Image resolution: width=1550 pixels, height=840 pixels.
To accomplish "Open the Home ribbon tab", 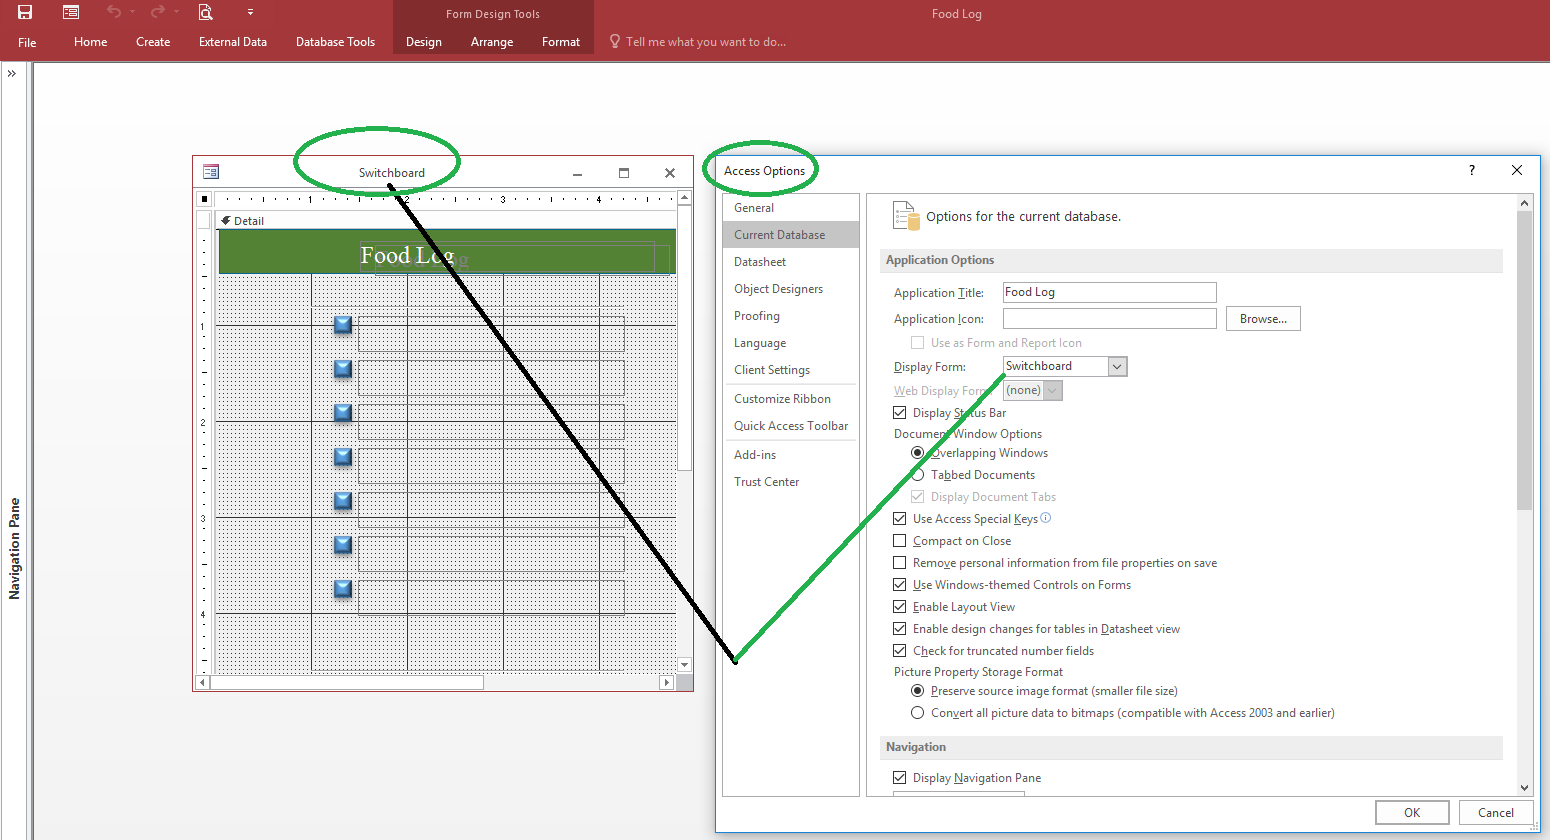I will [x=90, y=42].
